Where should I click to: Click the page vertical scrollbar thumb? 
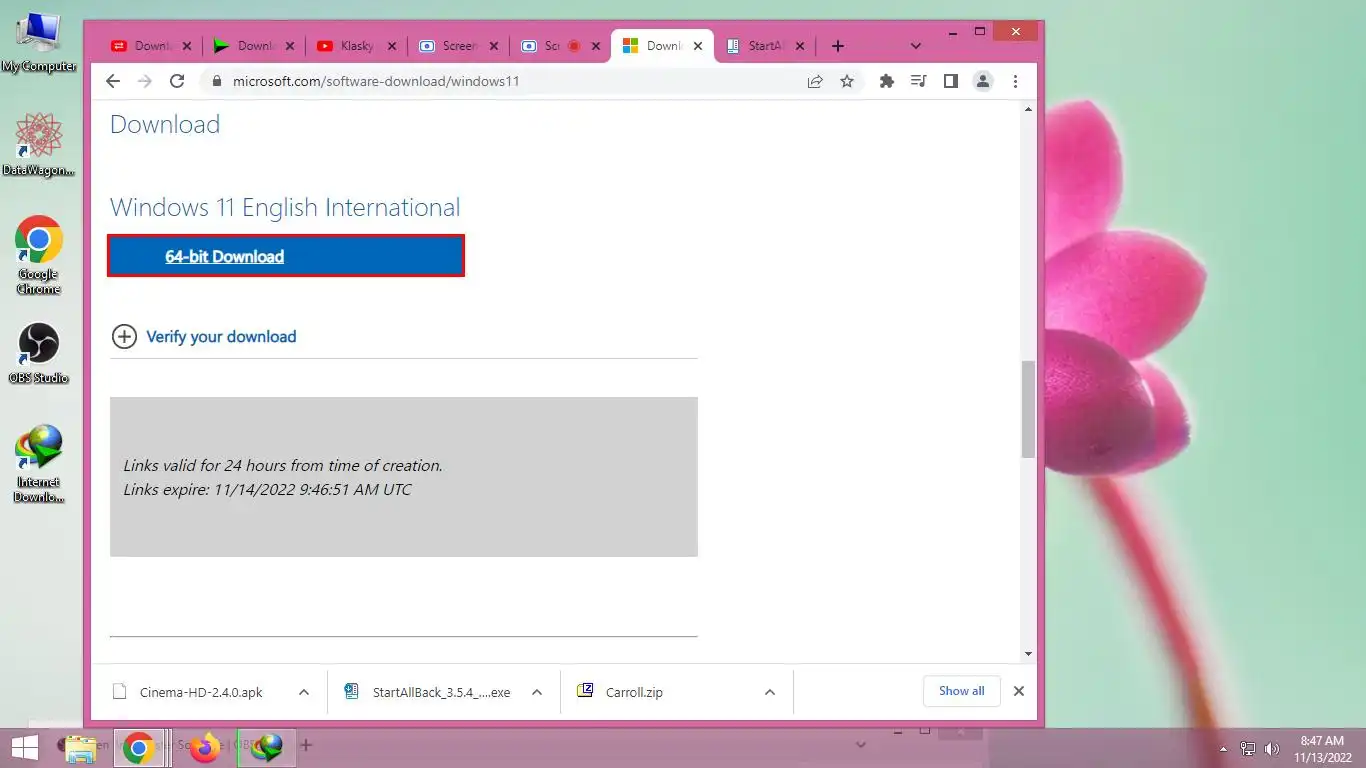click(1028, 410)
